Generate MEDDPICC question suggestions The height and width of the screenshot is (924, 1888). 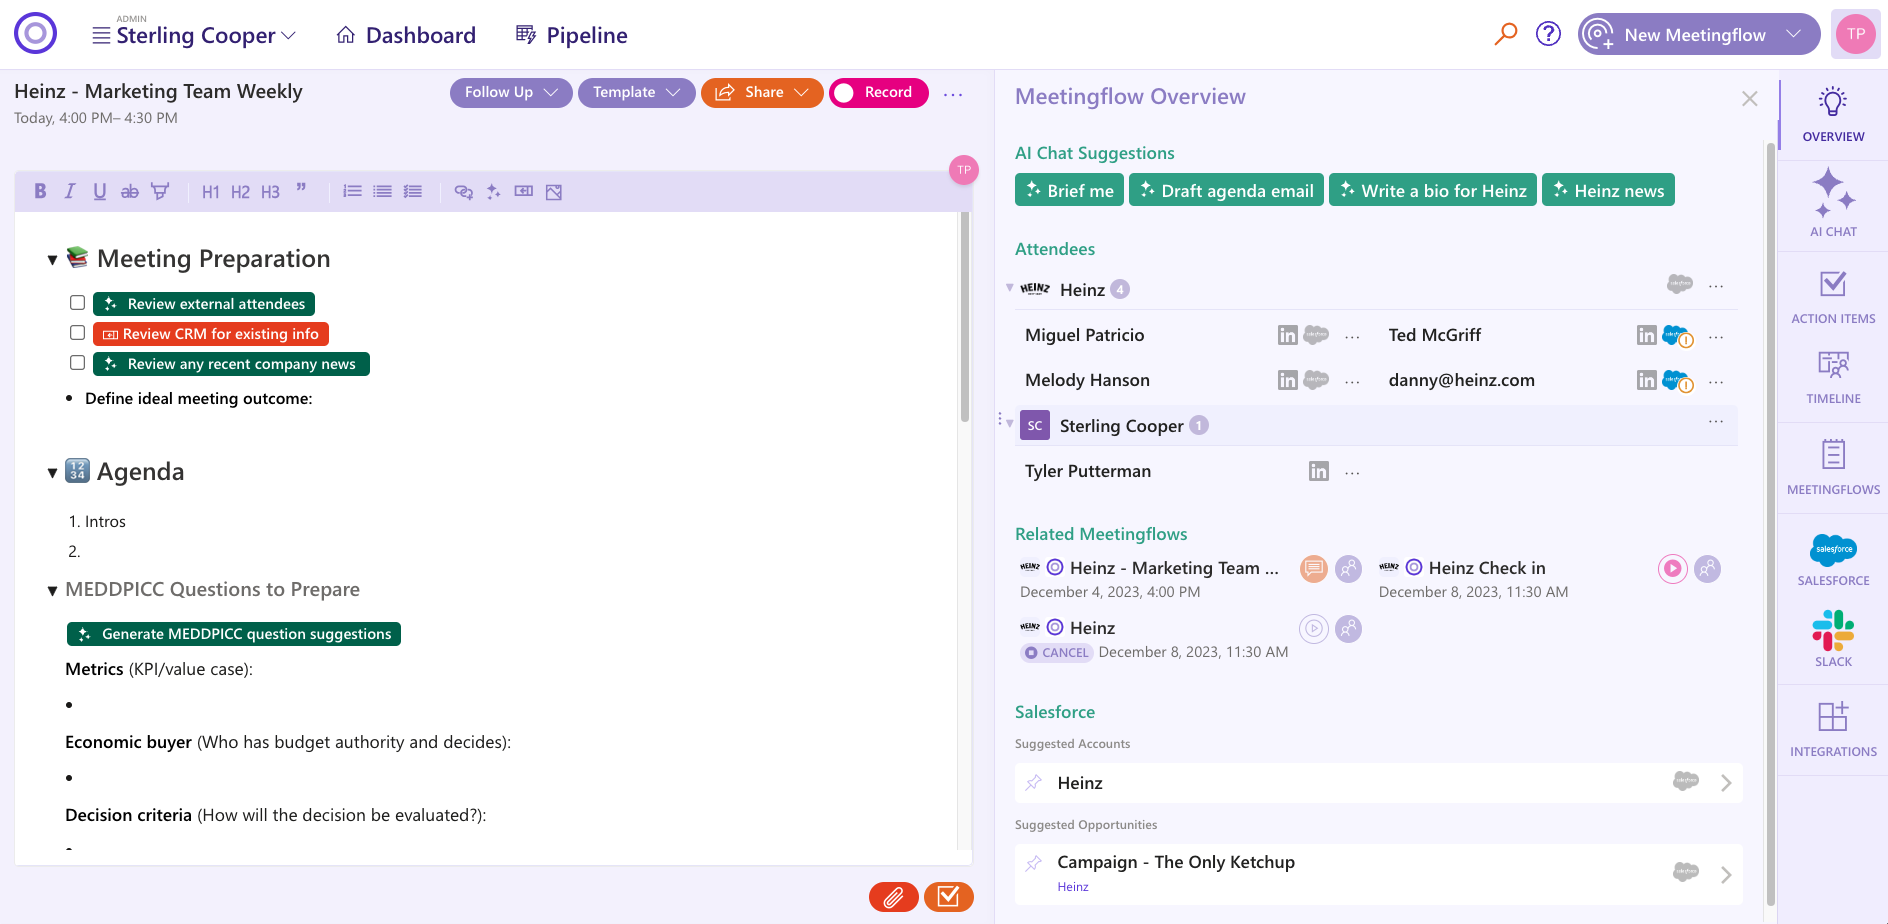click(234, 634)
